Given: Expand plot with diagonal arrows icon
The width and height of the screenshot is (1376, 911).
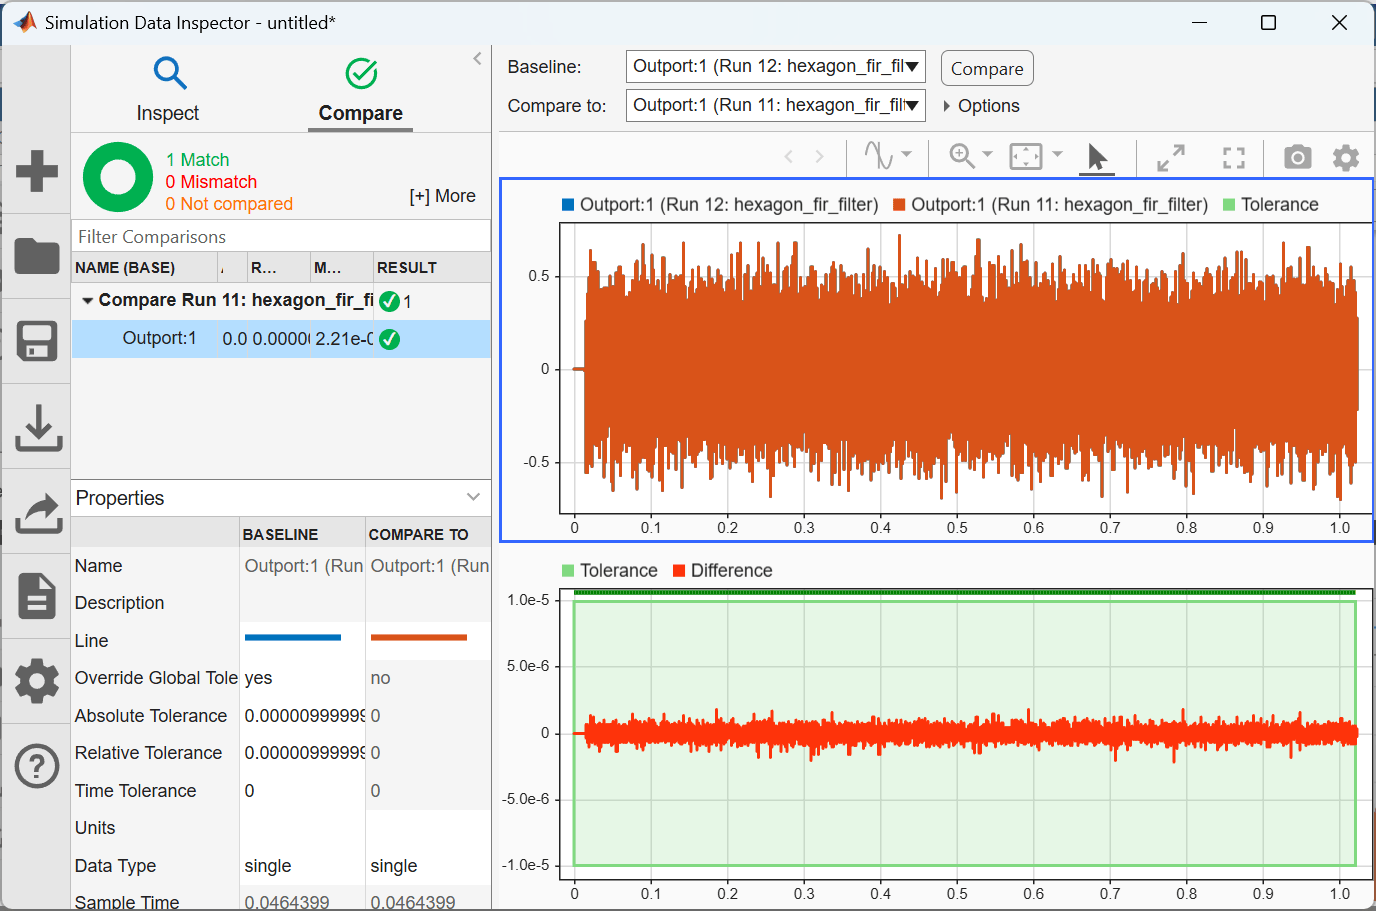Looking at the screenshot, I should pos(1171,157).
